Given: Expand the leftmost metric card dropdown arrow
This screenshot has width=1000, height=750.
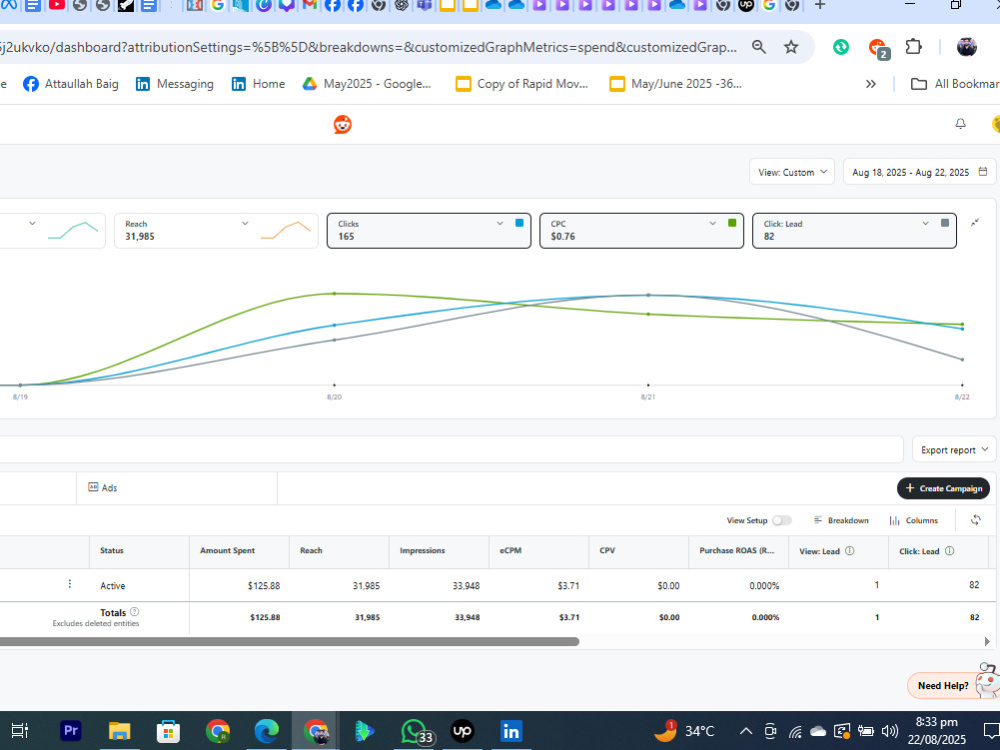Looking at the screenshot, I should (32, 223).
